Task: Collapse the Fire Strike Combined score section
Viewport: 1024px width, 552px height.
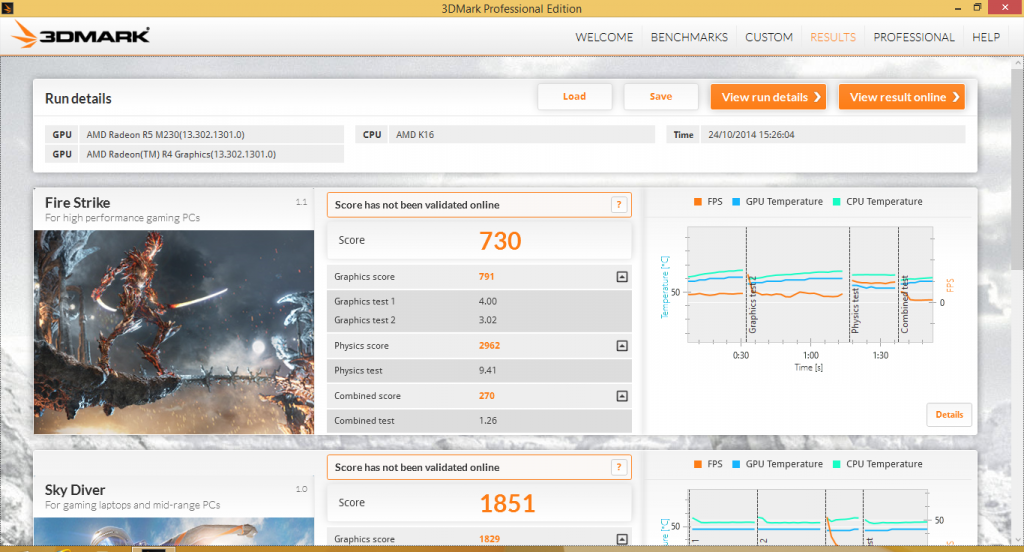Action: point(621,396)
